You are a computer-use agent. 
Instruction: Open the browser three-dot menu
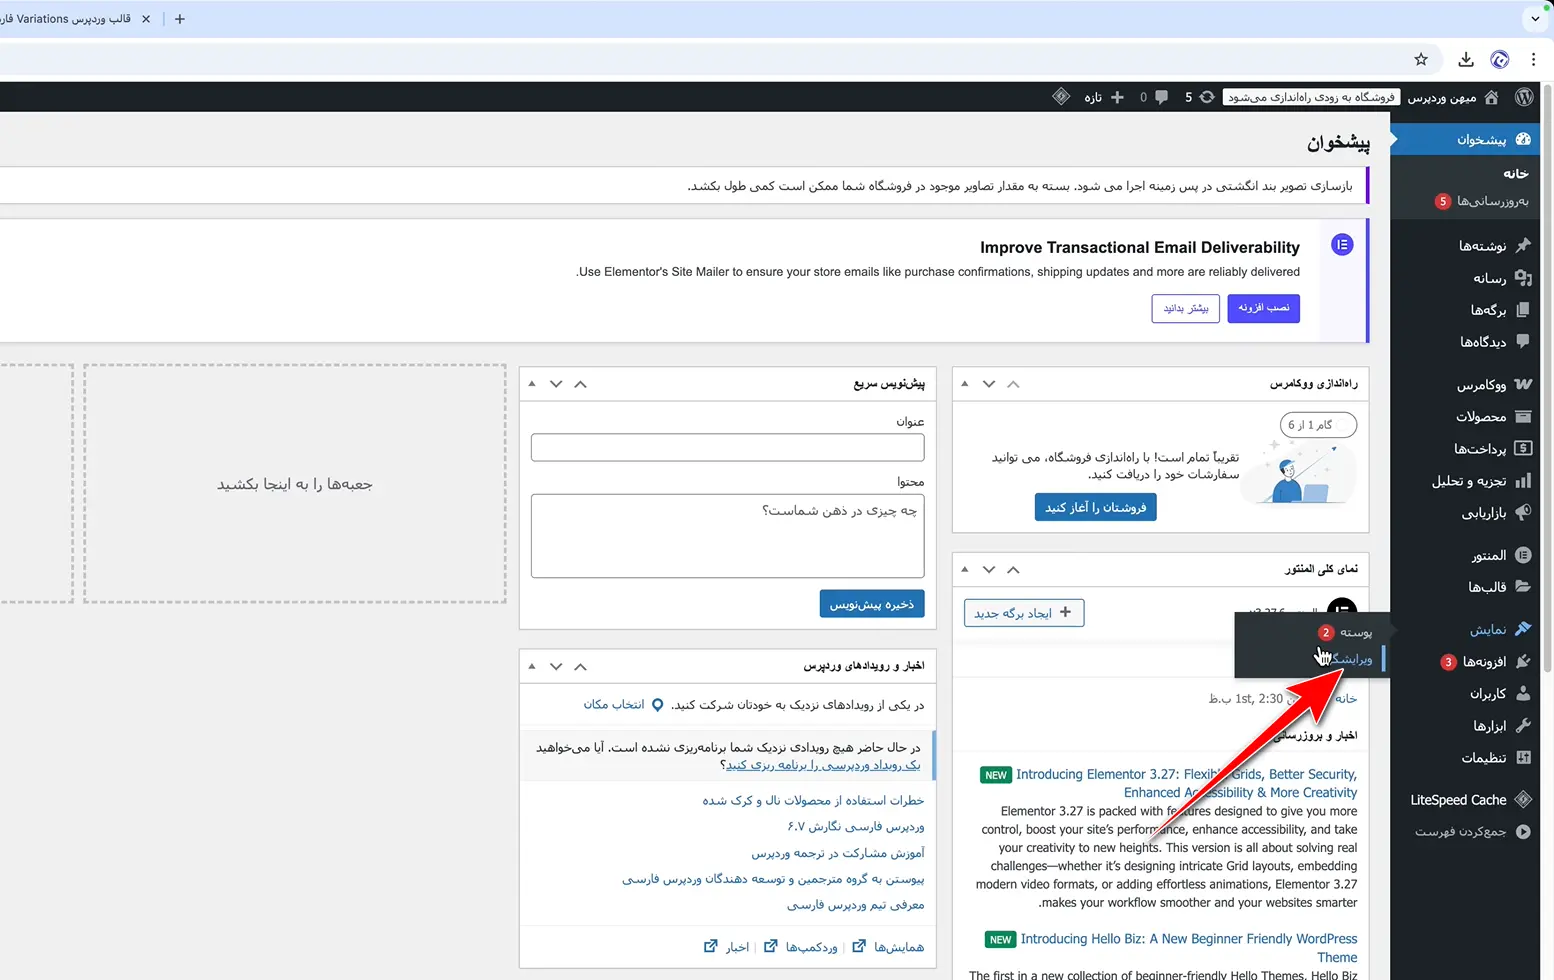tap(1533, 60)
